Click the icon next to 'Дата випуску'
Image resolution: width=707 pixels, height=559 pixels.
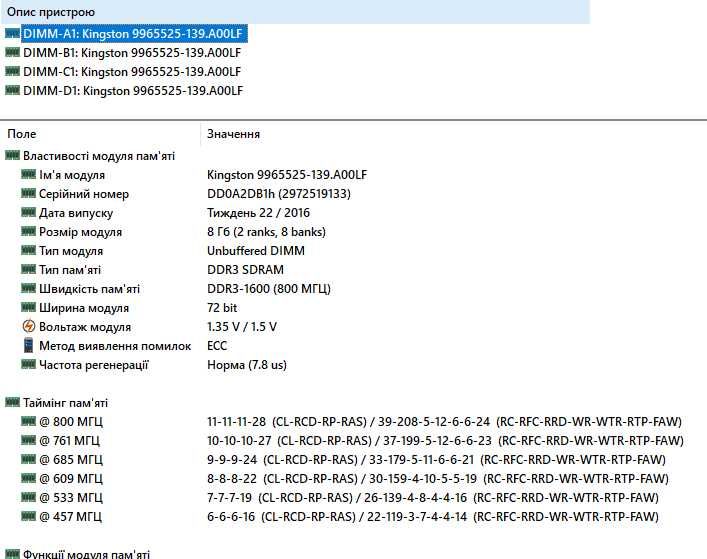28,212
